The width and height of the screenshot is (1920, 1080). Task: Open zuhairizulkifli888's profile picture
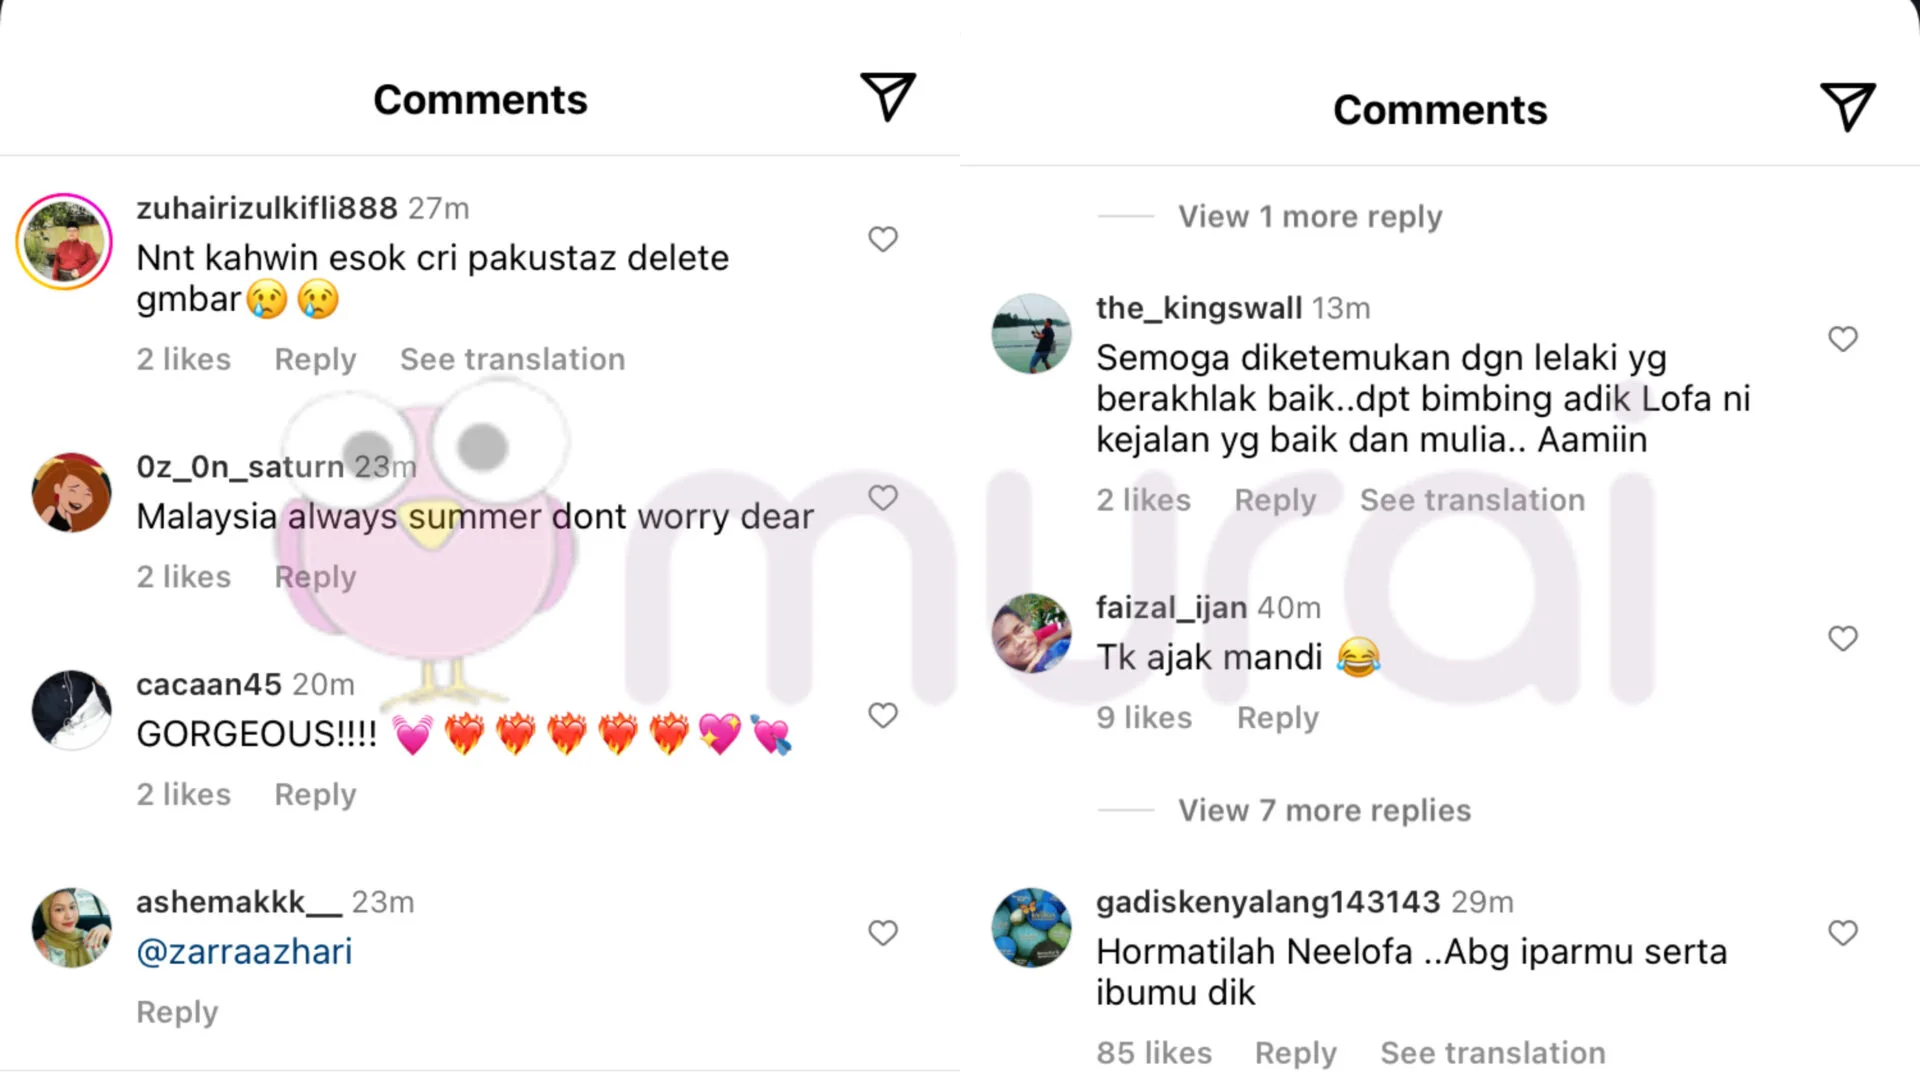[x=64, y=241]
